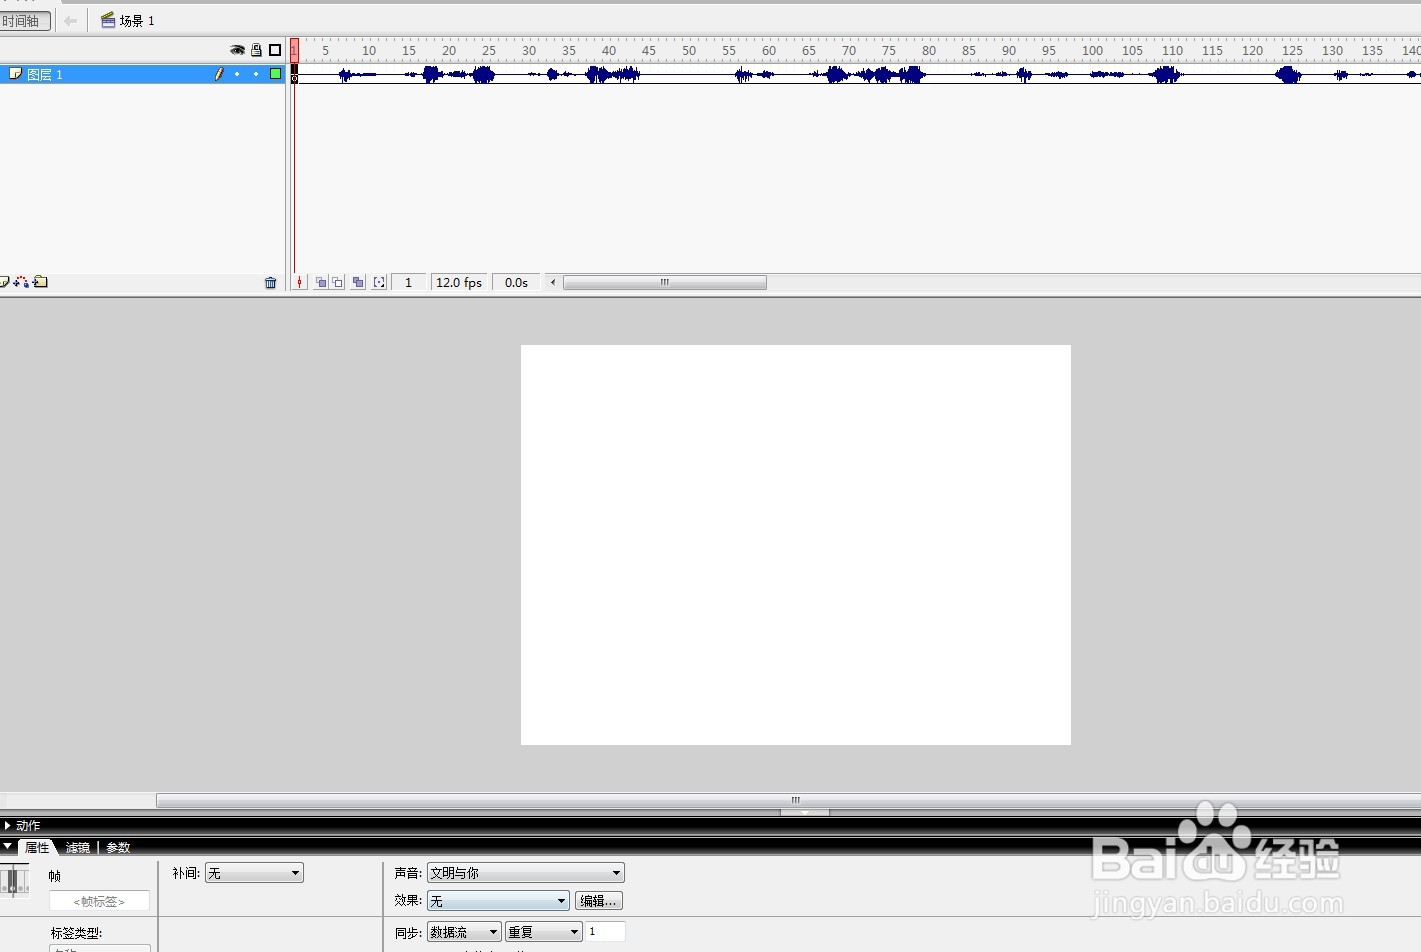This screenshot has width=1421, height=952.
Task: Click the back arrow next to 场景 1
Action: 70,21
